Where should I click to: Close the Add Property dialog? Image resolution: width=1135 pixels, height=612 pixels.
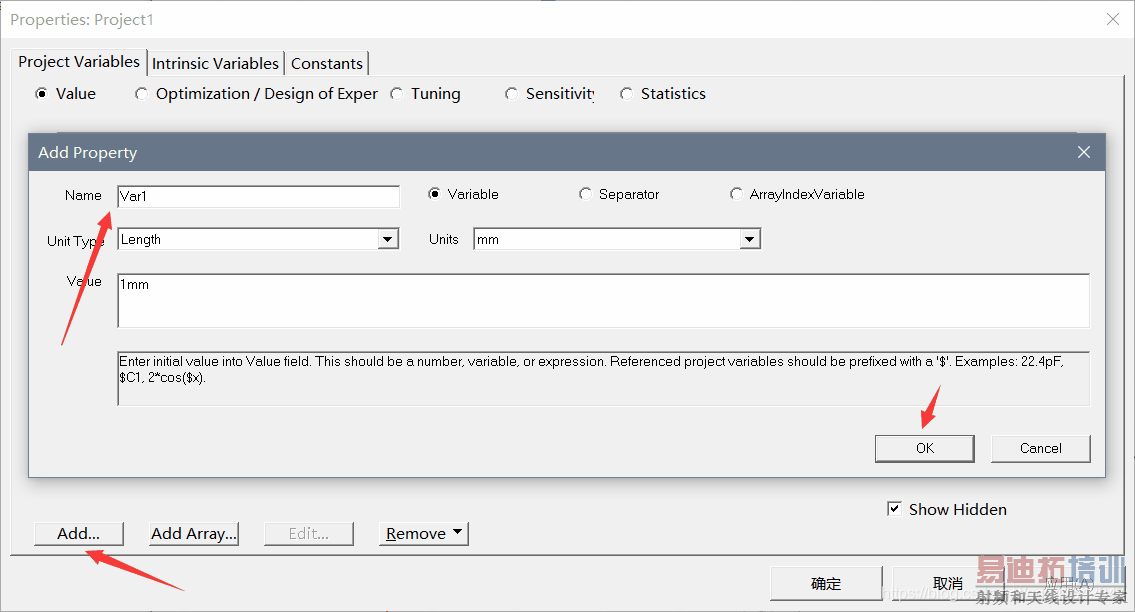(1083, 153)
